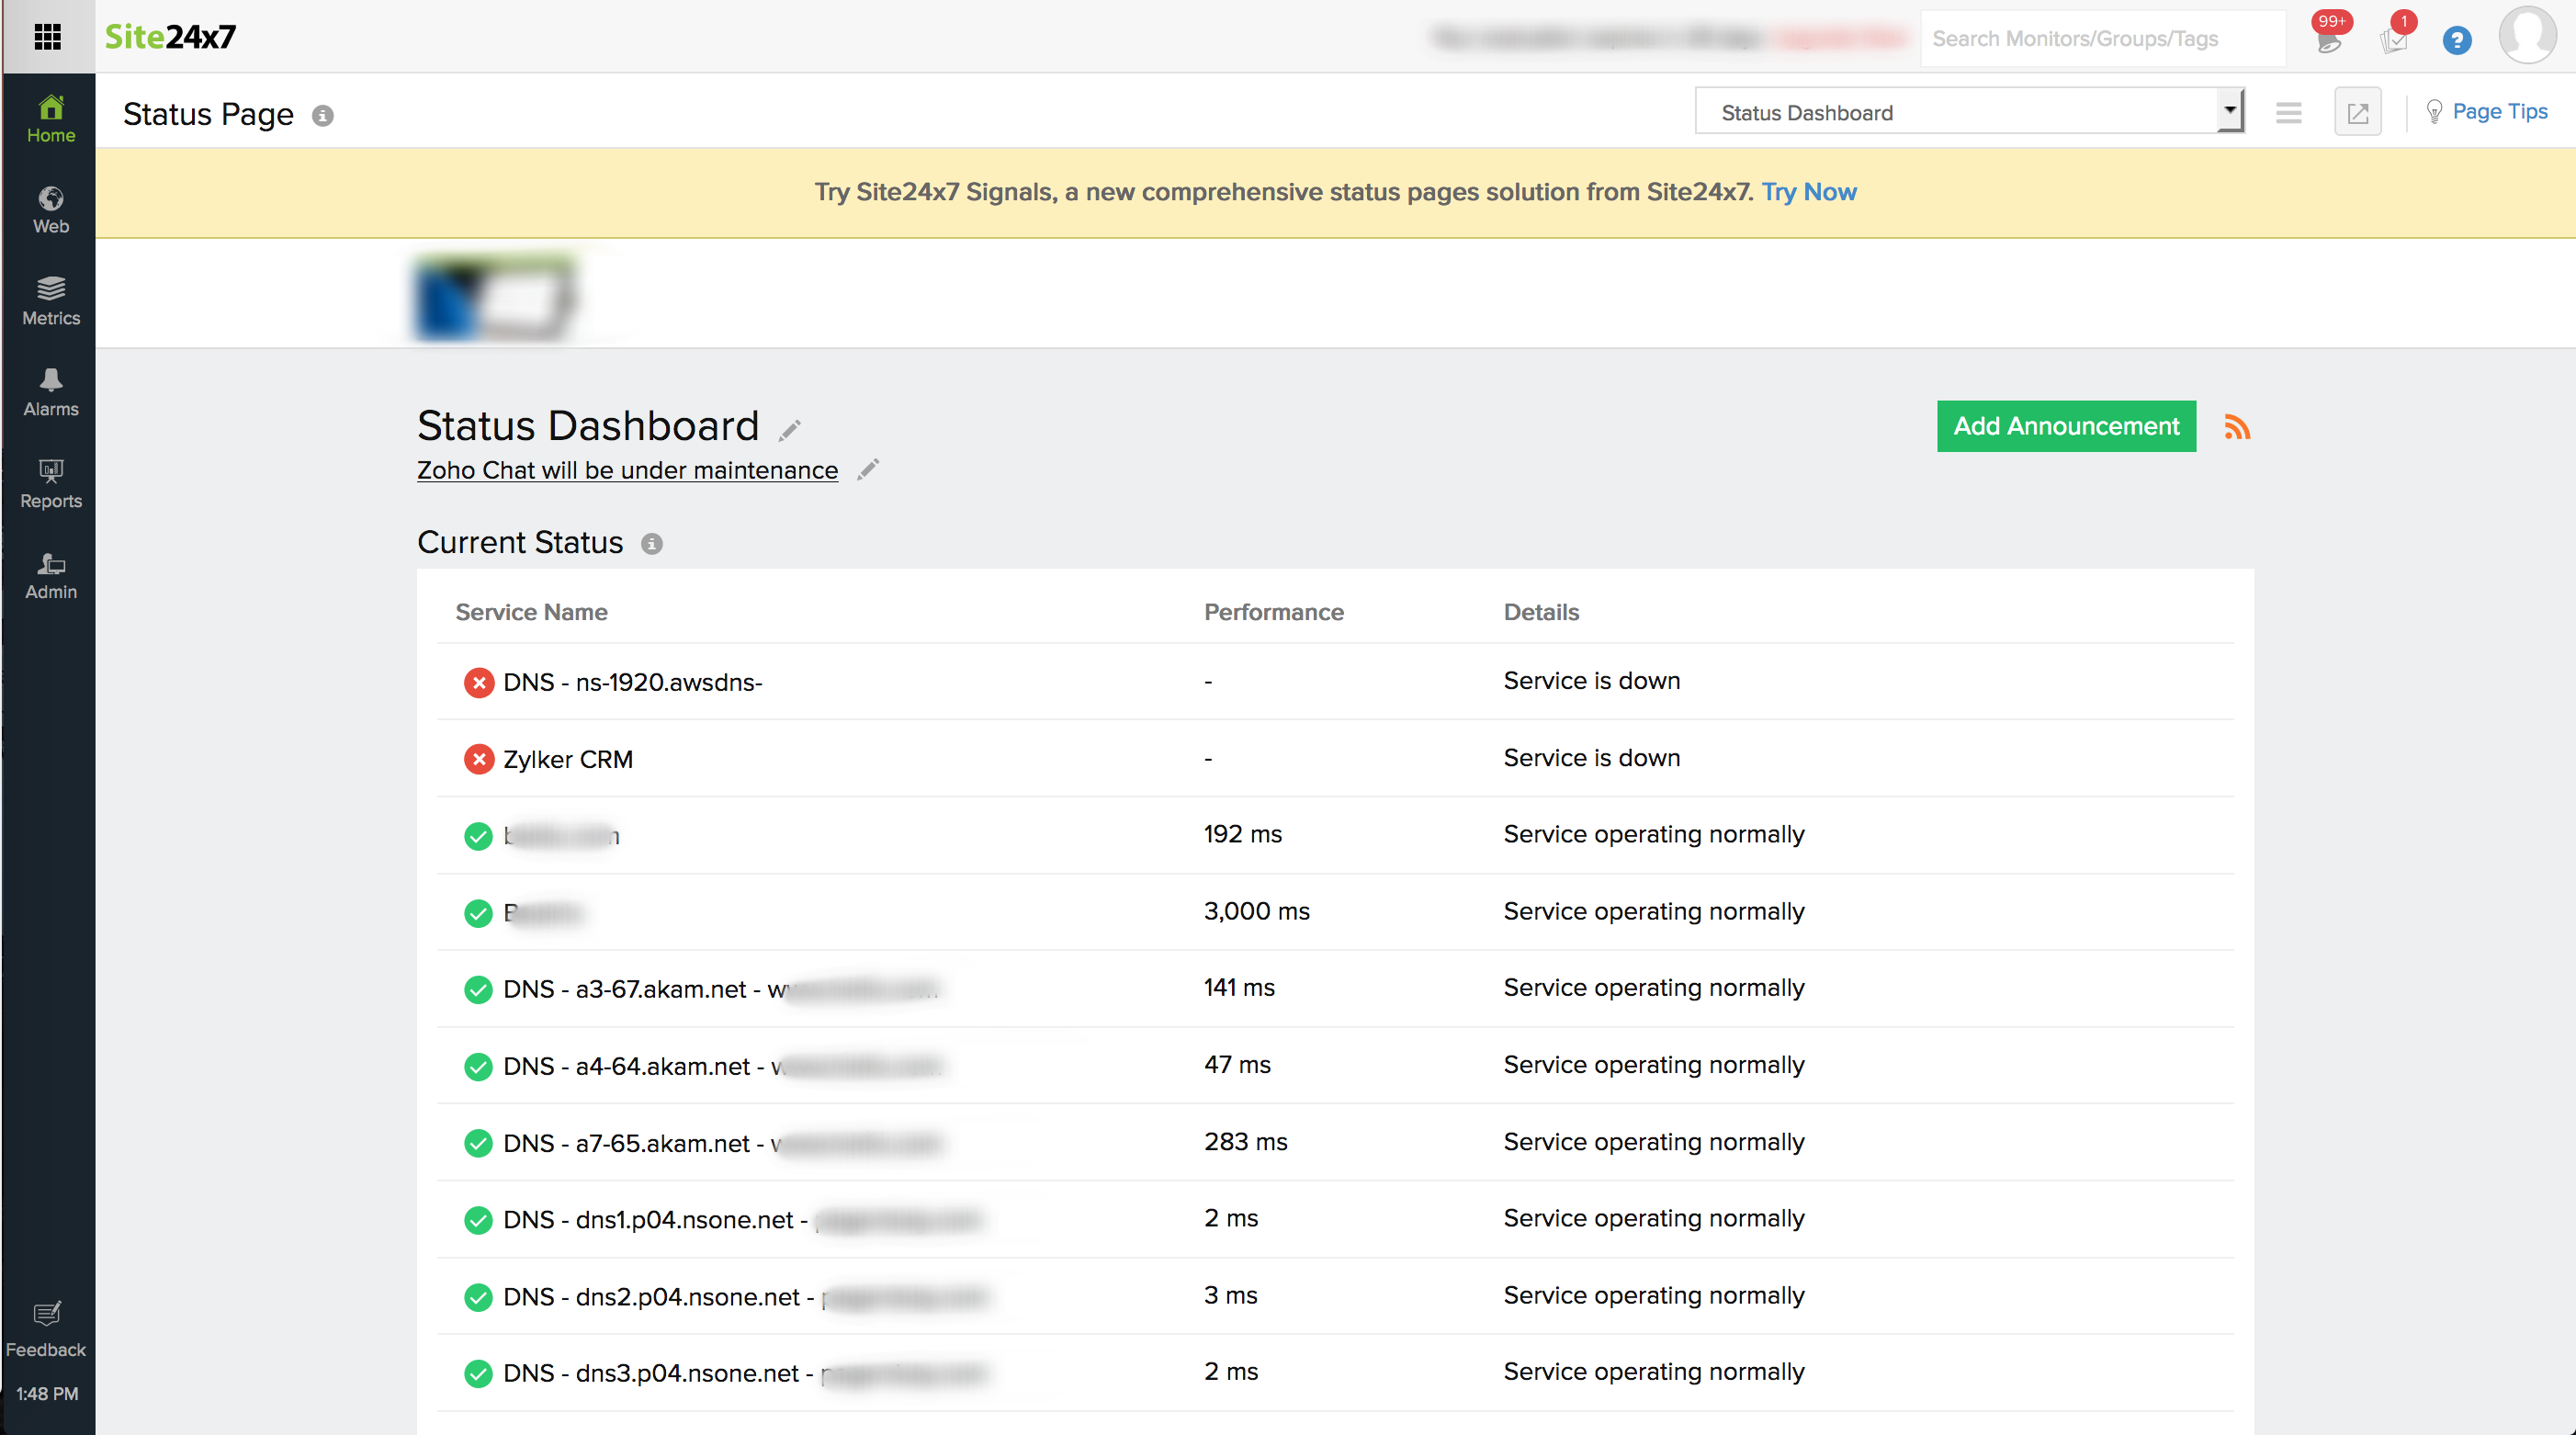Select the DNS - dns2.p04.nsone.net service row

[1335, 1296]
